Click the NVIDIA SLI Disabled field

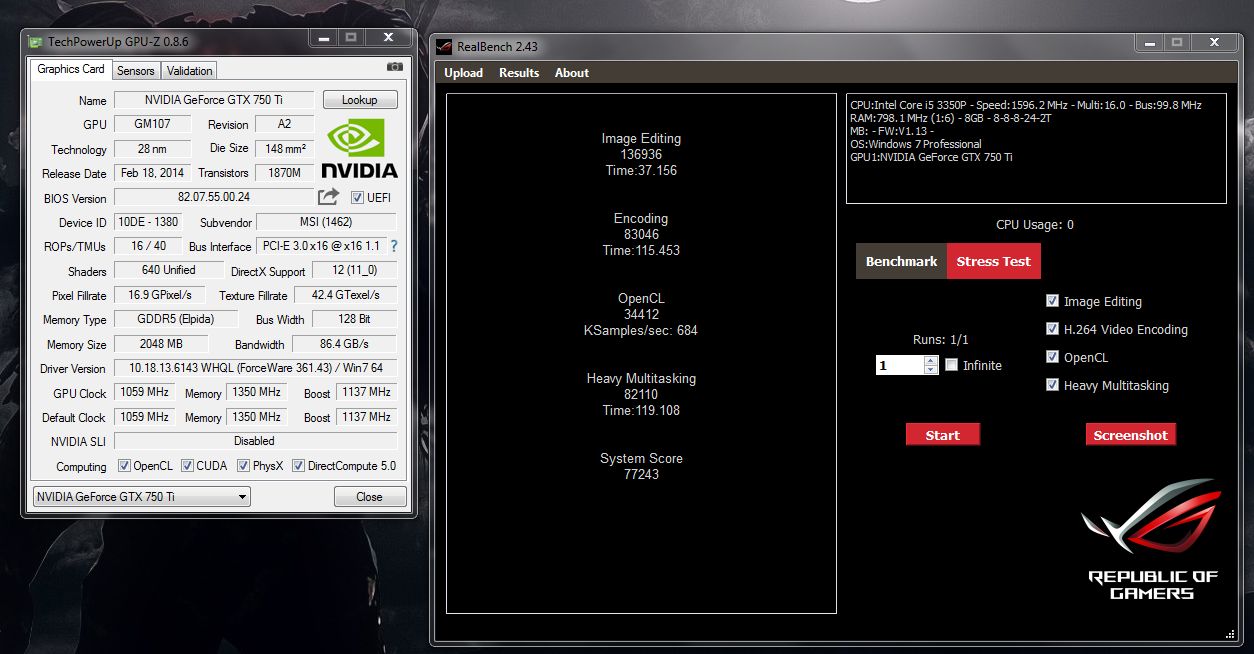coord(255,441)
